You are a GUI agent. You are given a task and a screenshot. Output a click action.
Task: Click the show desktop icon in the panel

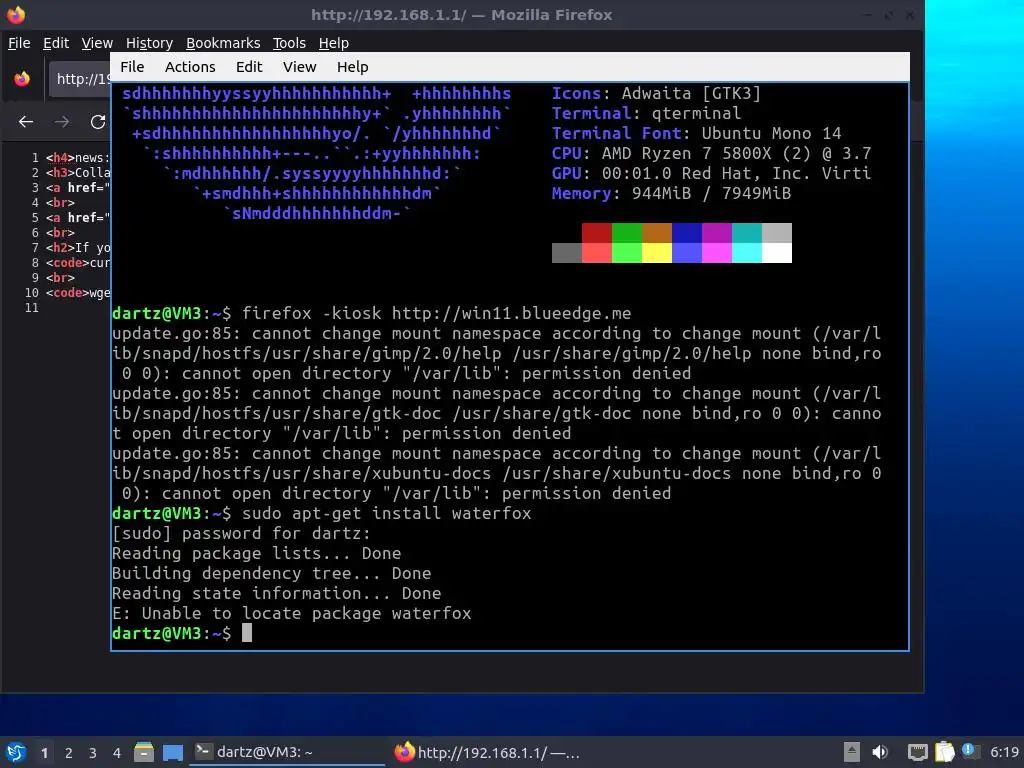pos(173,752)
